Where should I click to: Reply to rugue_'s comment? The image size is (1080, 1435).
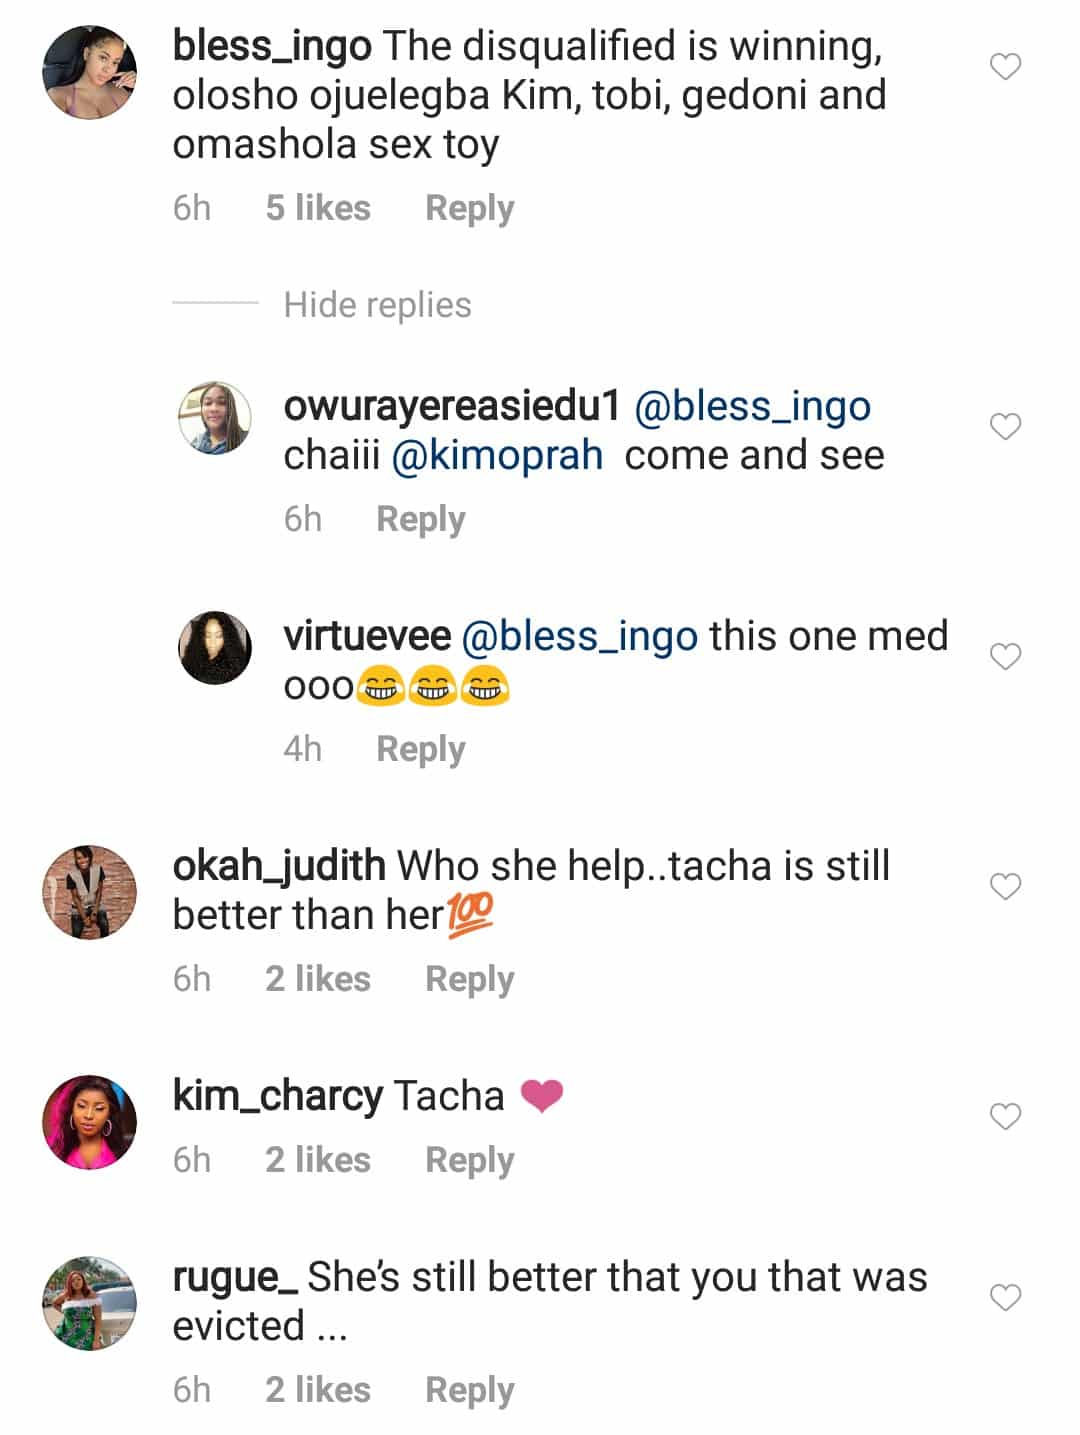click(x=469, y=1390)
